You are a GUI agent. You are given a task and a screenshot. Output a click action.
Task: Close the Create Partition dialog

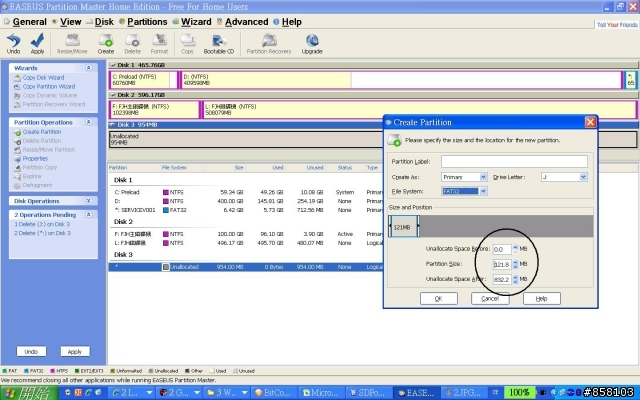[590, 122]
